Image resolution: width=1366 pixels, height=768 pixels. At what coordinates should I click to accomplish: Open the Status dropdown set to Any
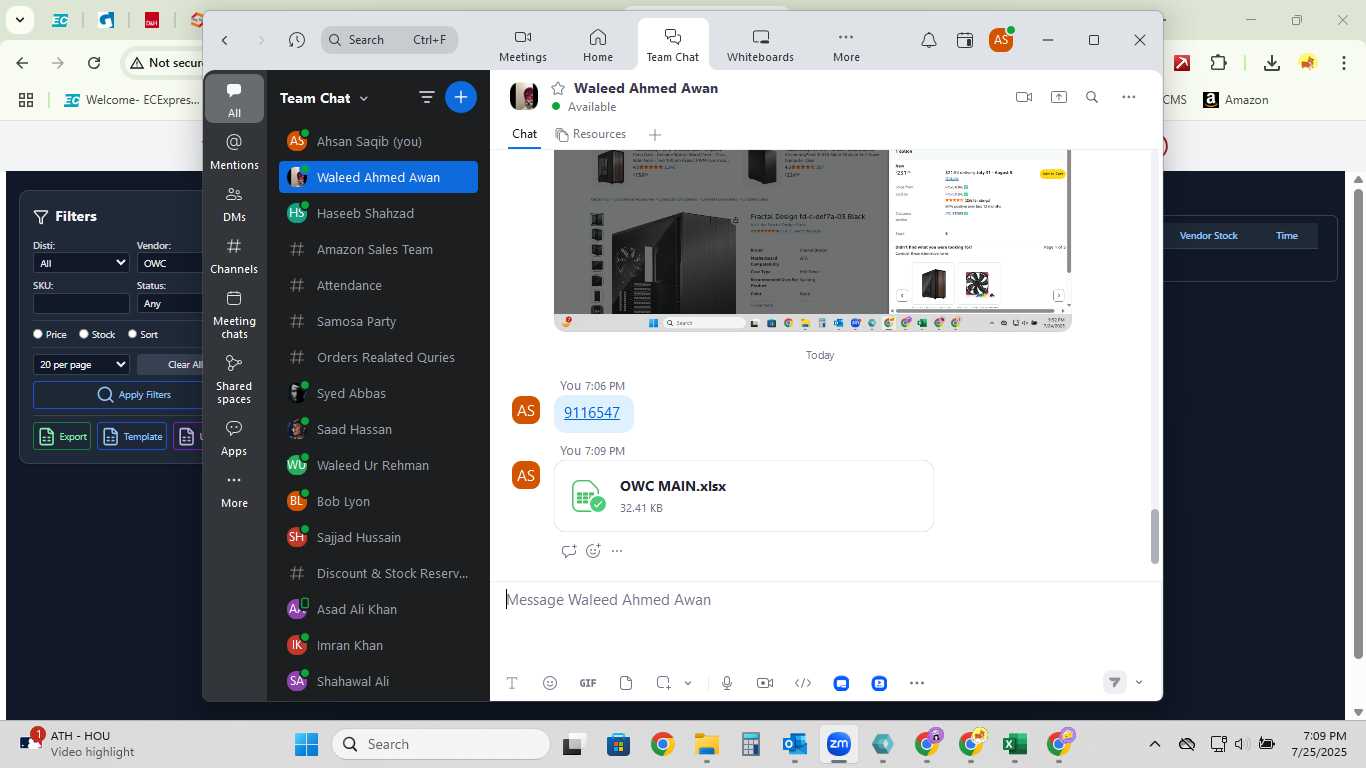[170, 303]
